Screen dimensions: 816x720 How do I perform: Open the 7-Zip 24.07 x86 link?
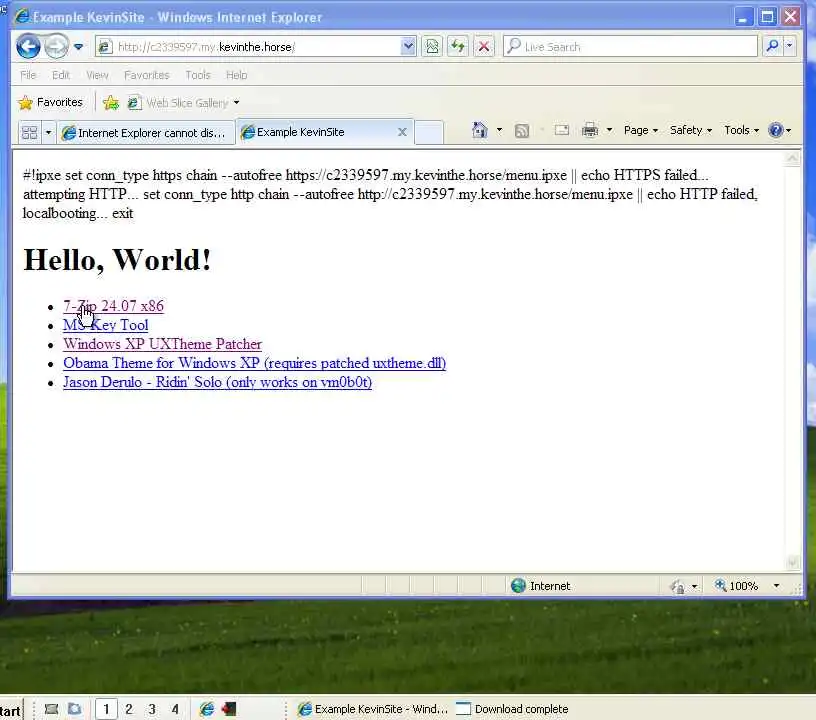(x=113, y=306)
